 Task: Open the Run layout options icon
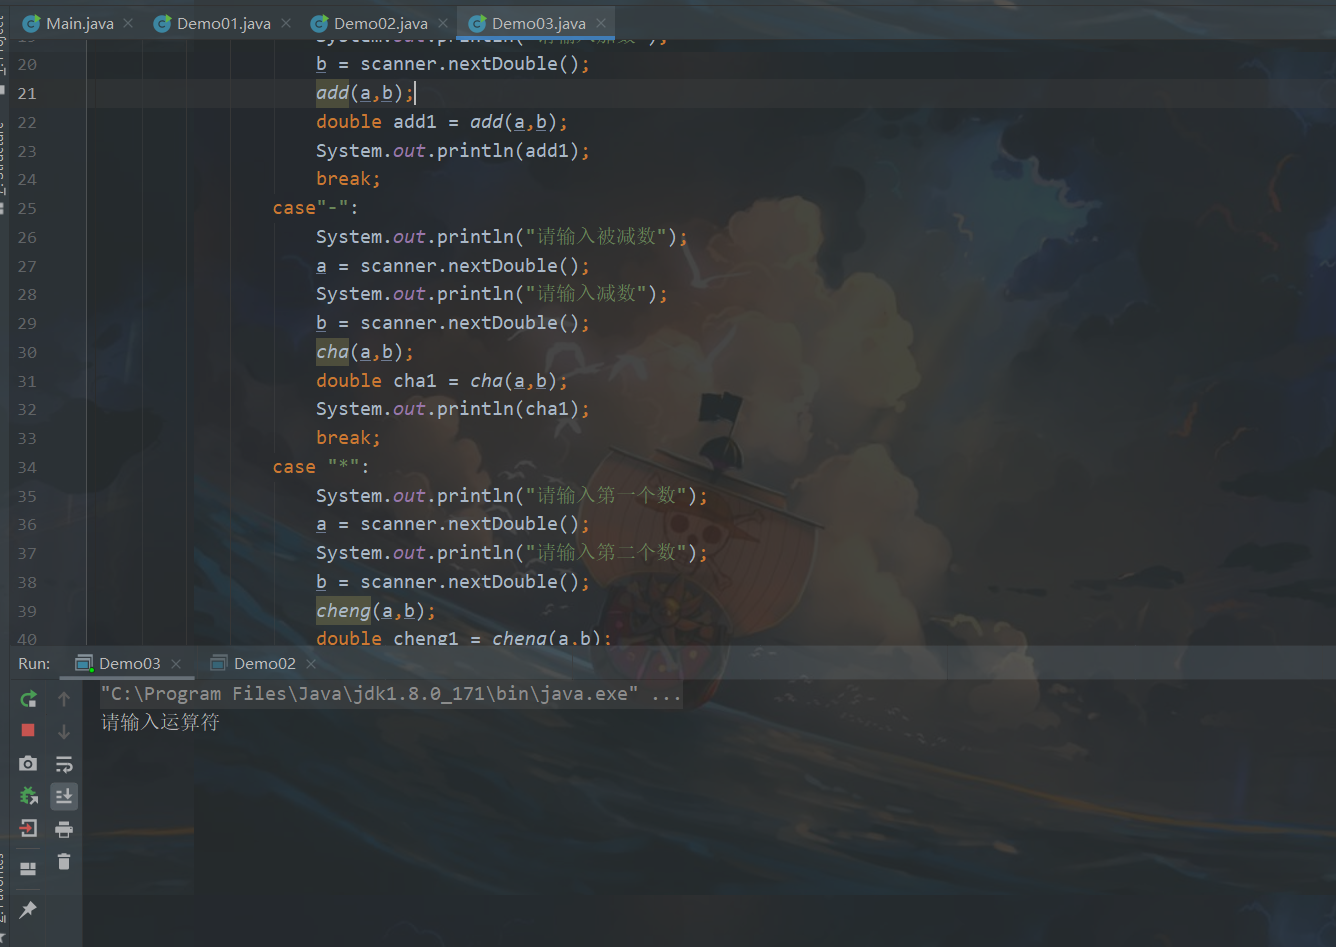(28, 868)
